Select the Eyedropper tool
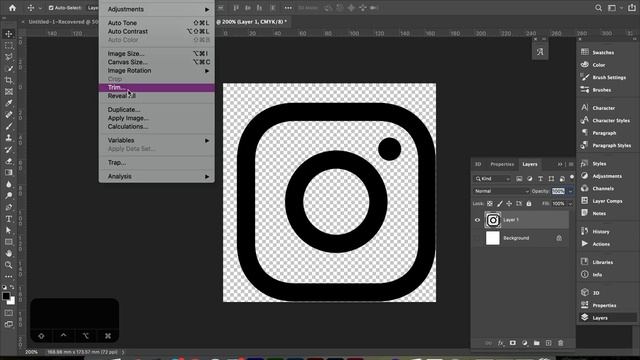This screenshot has height=360, width=640. pyautogui.click(x=9, y=103)
